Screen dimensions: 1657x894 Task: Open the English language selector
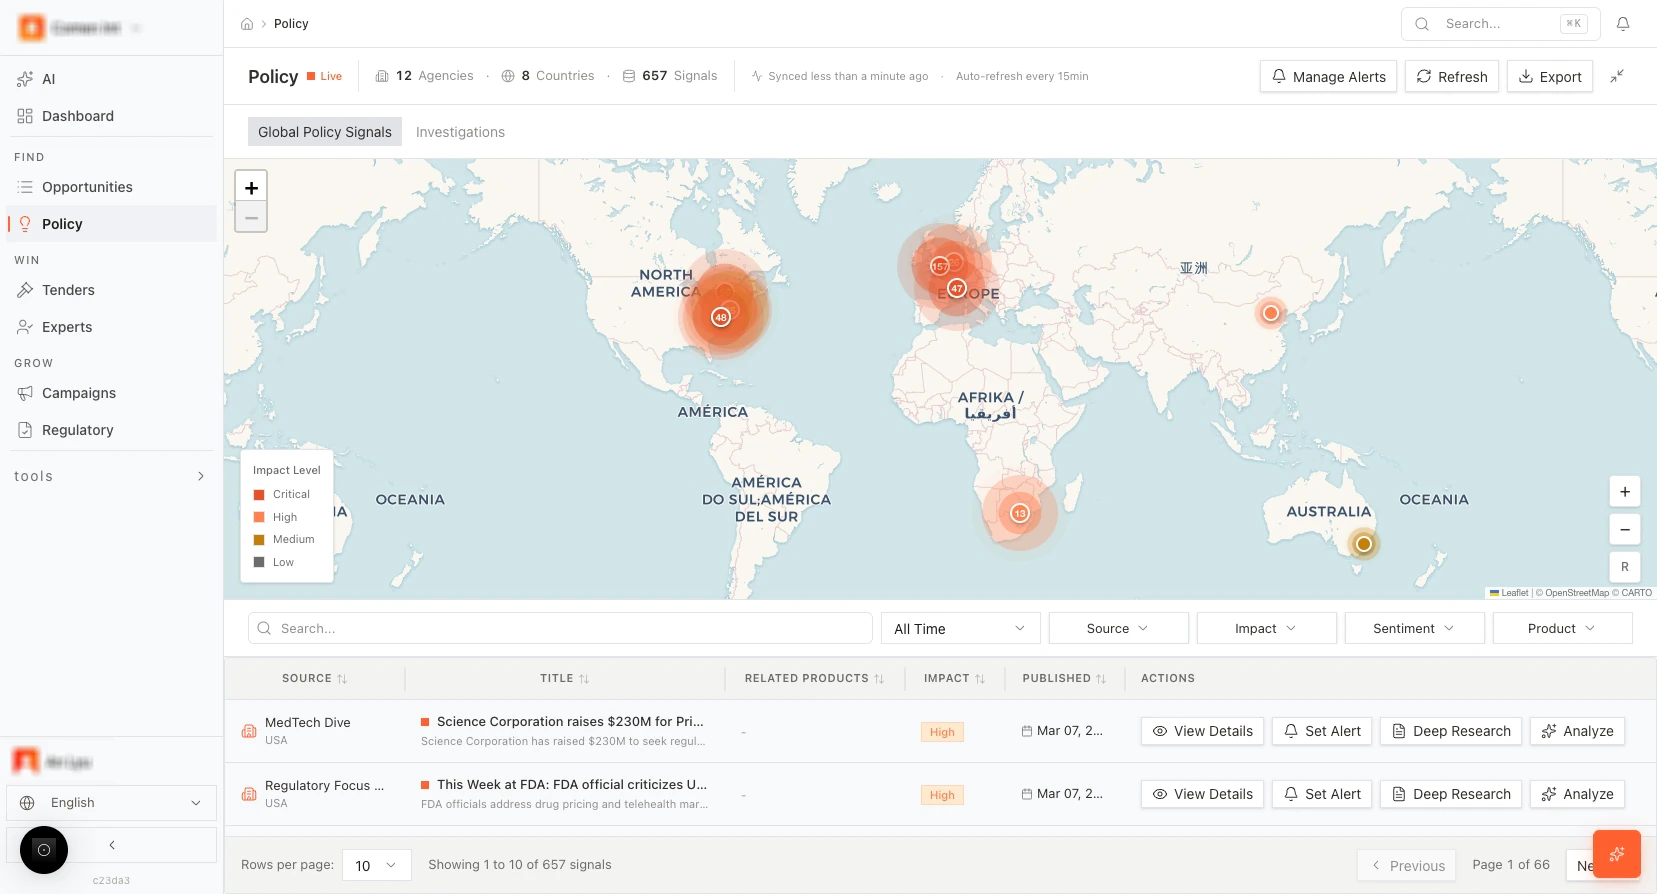tap(112, 803)
